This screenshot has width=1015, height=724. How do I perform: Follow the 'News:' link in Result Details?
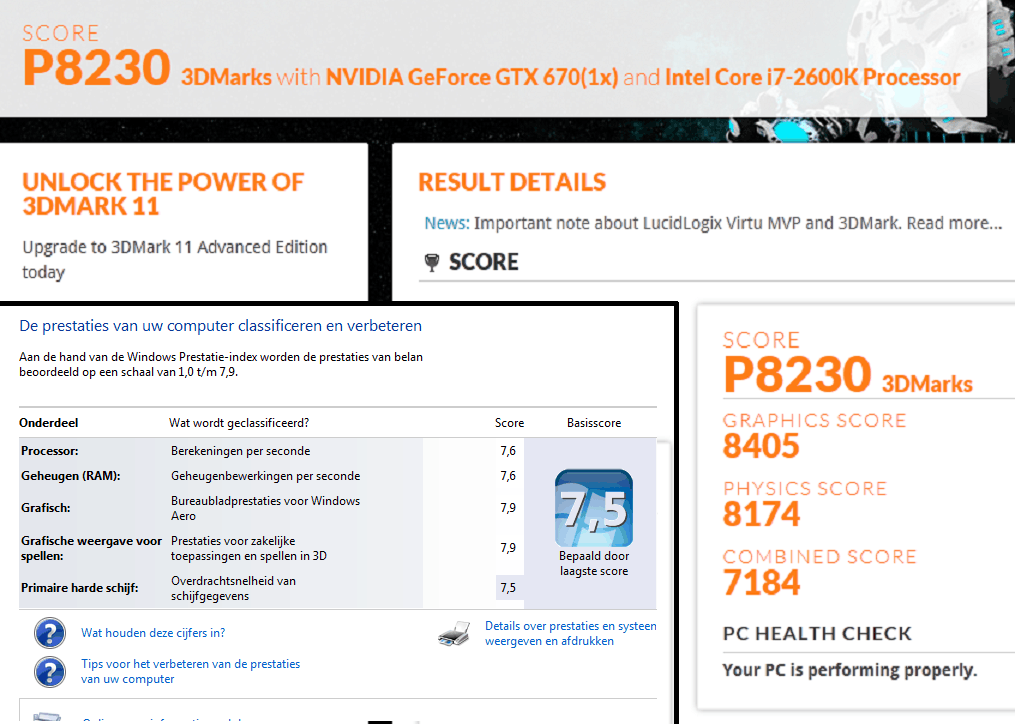point(447,223)
